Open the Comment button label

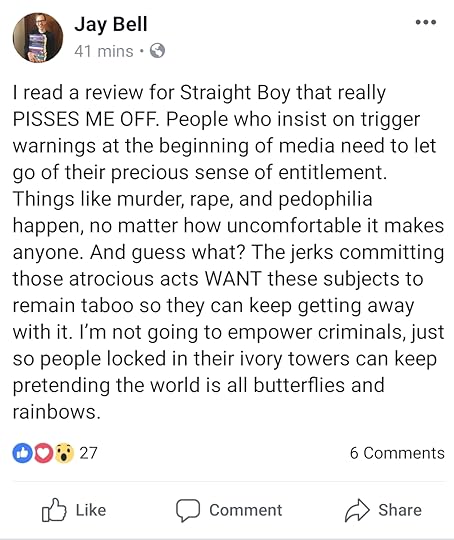click(x=246, y=510)
